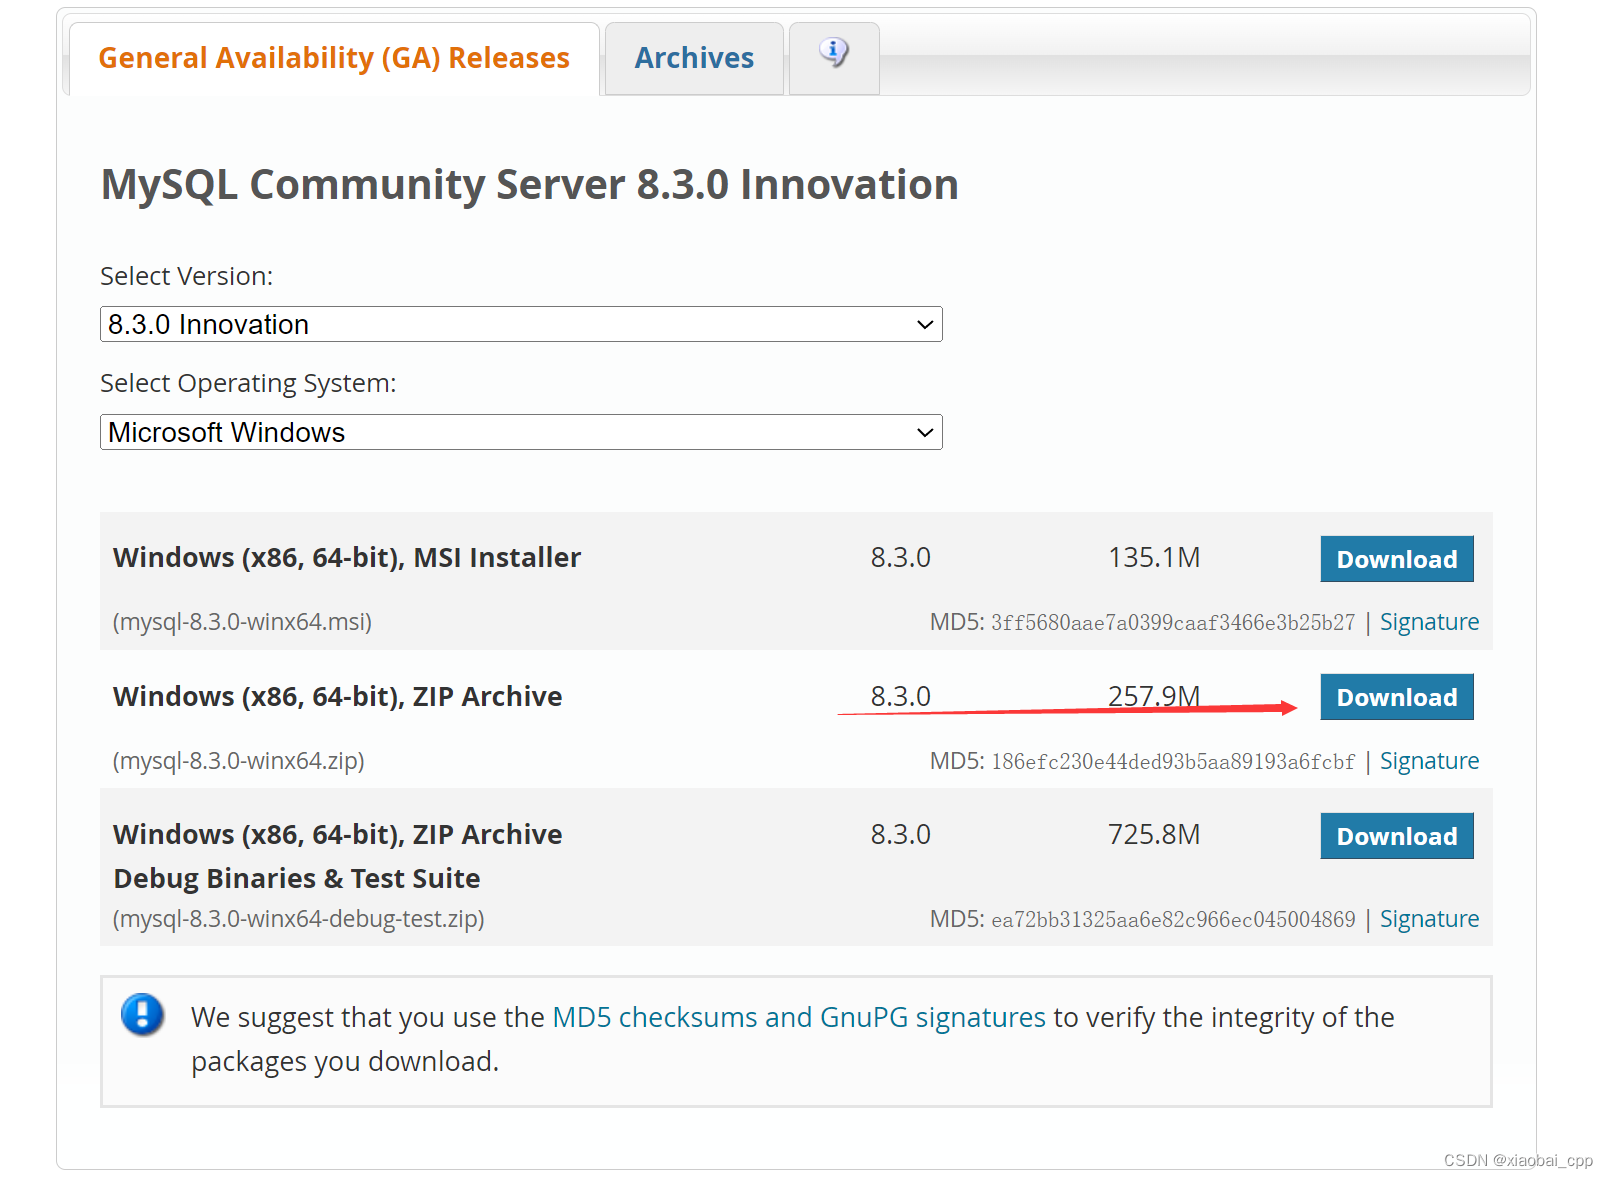Select MD5 hash 186efc230e44ded93b5aa89193a6fcbf
Image resolution: width=1608 pixels, height=1178 pixels.
point(1173,762)
